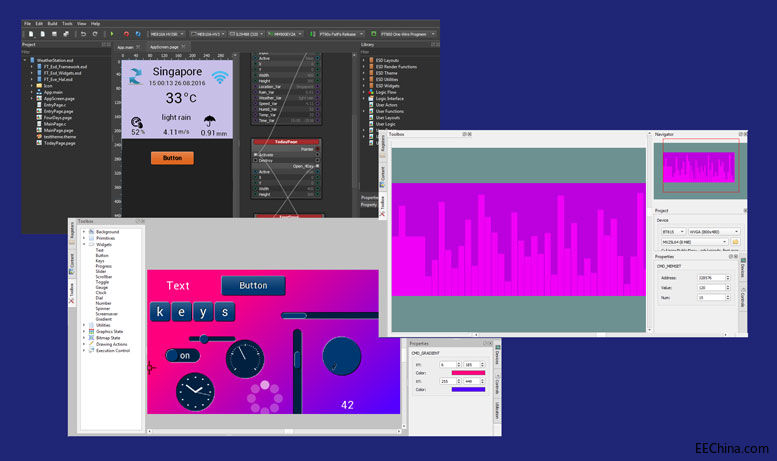777x461 pixels.
Task: Toggle the 'on' switch widget
Action: pyautogui.click(x=183, y=355)
